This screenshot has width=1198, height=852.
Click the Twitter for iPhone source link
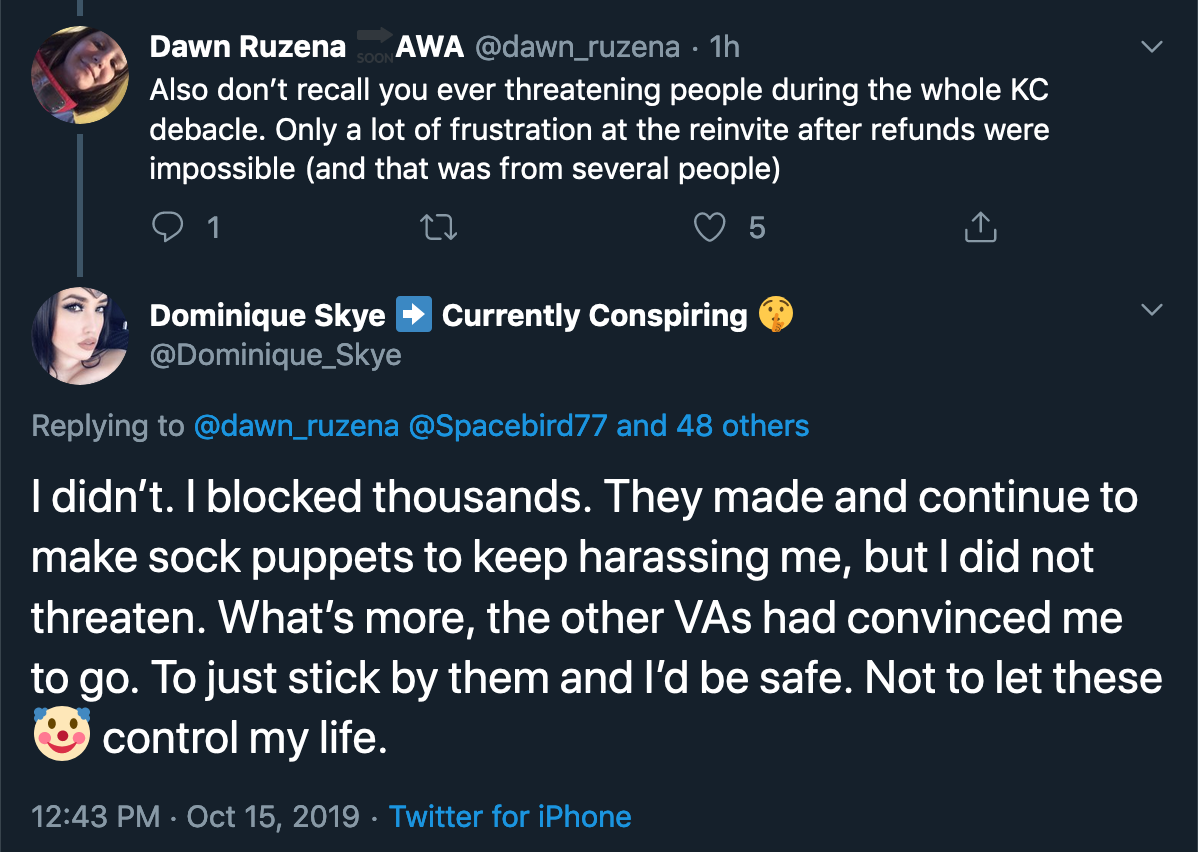(510, 817)
